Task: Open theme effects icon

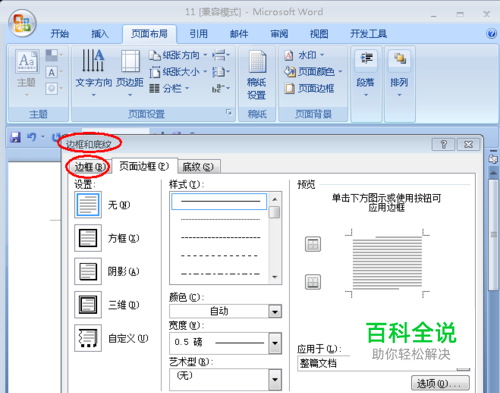Action: (x=53, y=89)
